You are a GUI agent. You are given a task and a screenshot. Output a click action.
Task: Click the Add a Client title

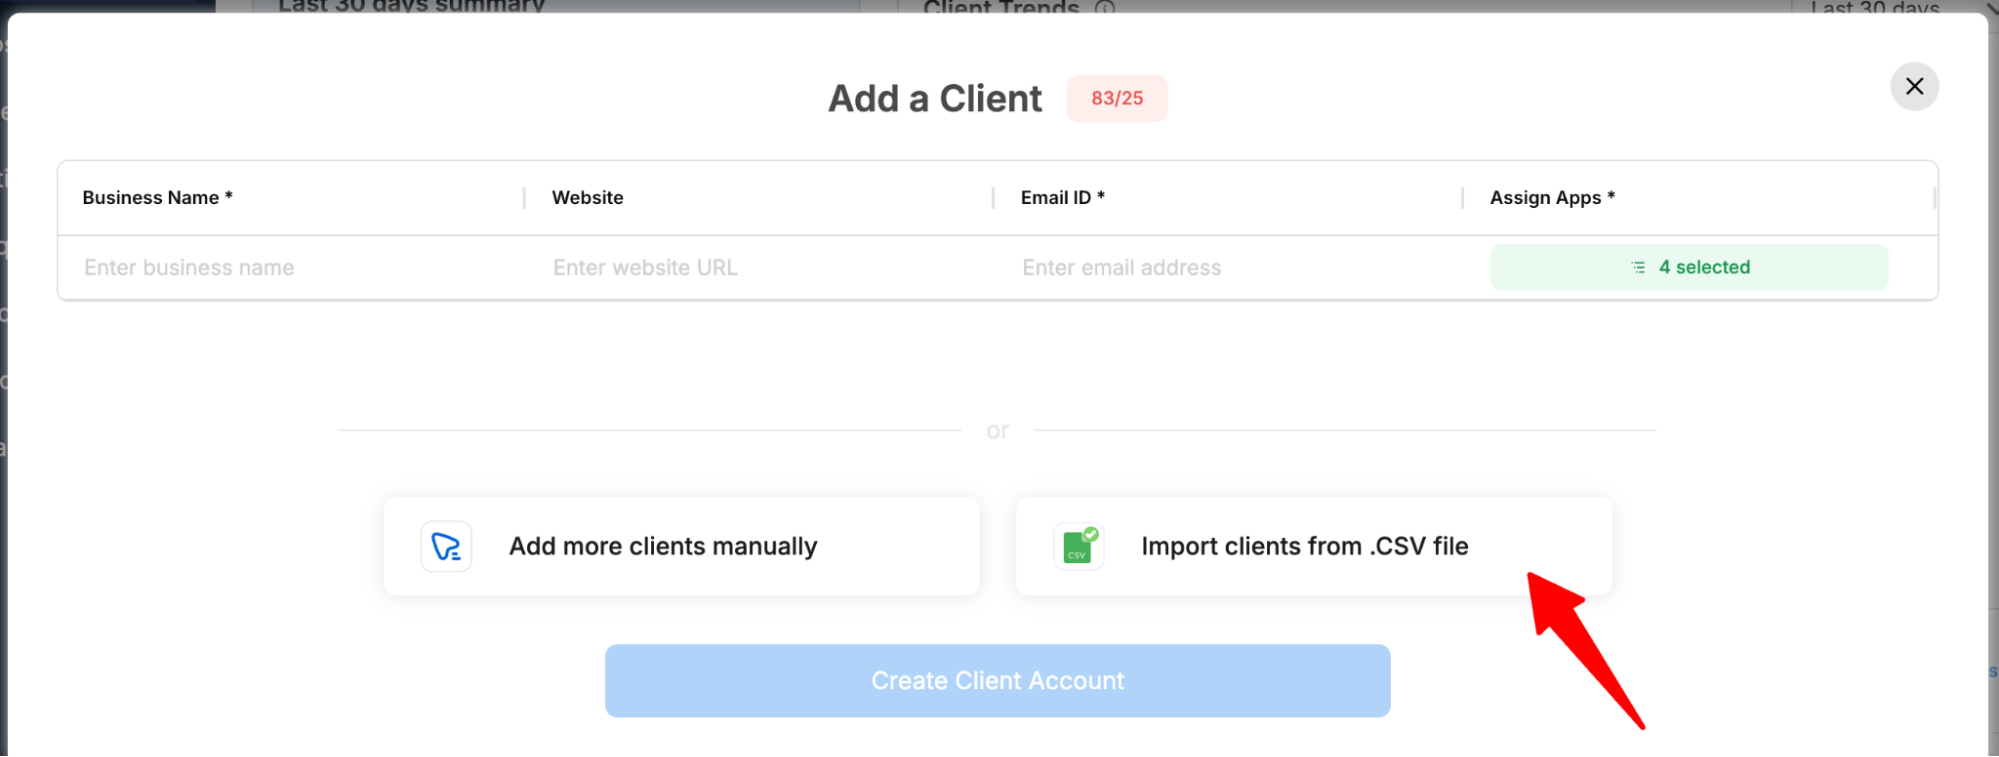tap(935, 98)
